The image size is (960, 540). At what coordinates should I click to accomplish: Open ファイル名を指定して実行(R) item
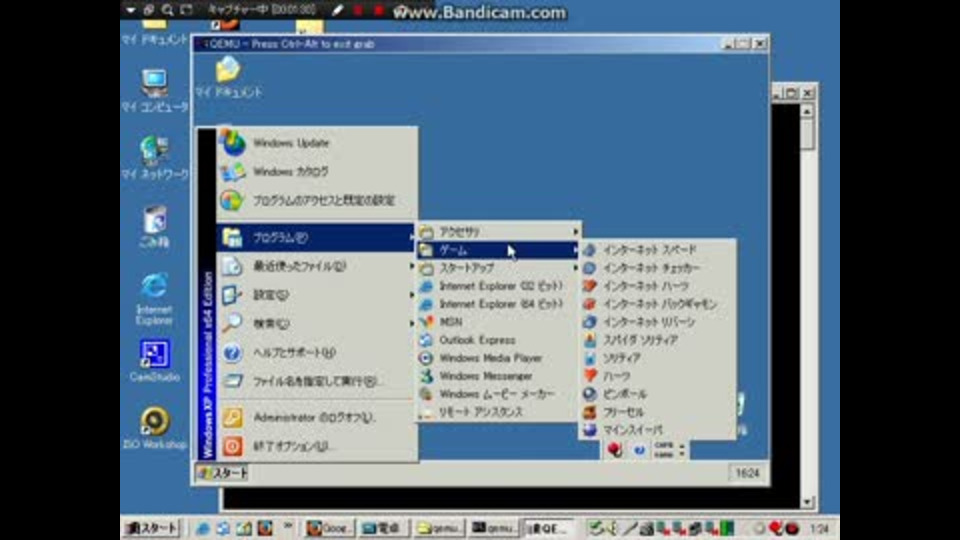point(317,381)
